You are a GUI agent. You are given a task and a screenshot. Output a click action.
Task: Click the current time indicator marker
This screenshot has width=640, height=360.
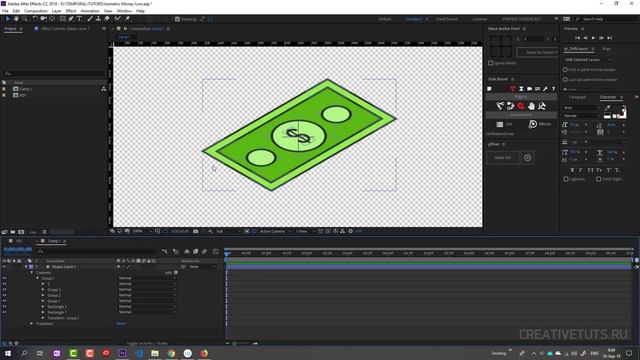click(x=227, y=254)
